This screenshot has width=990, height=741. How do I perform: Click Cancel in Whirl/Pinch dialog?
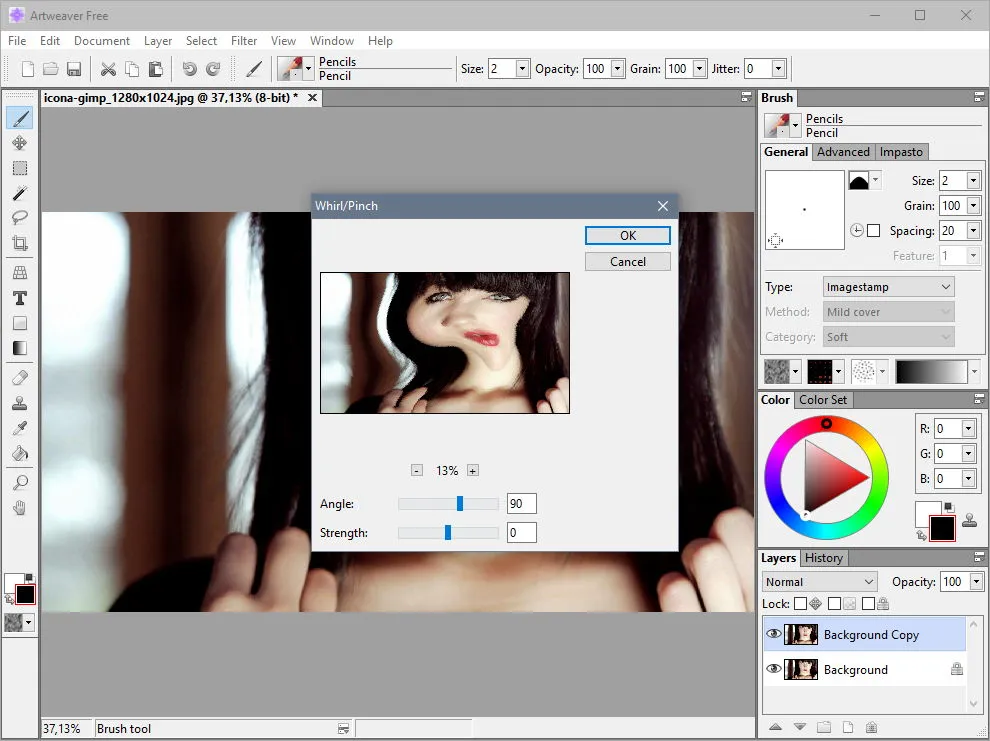628,261
